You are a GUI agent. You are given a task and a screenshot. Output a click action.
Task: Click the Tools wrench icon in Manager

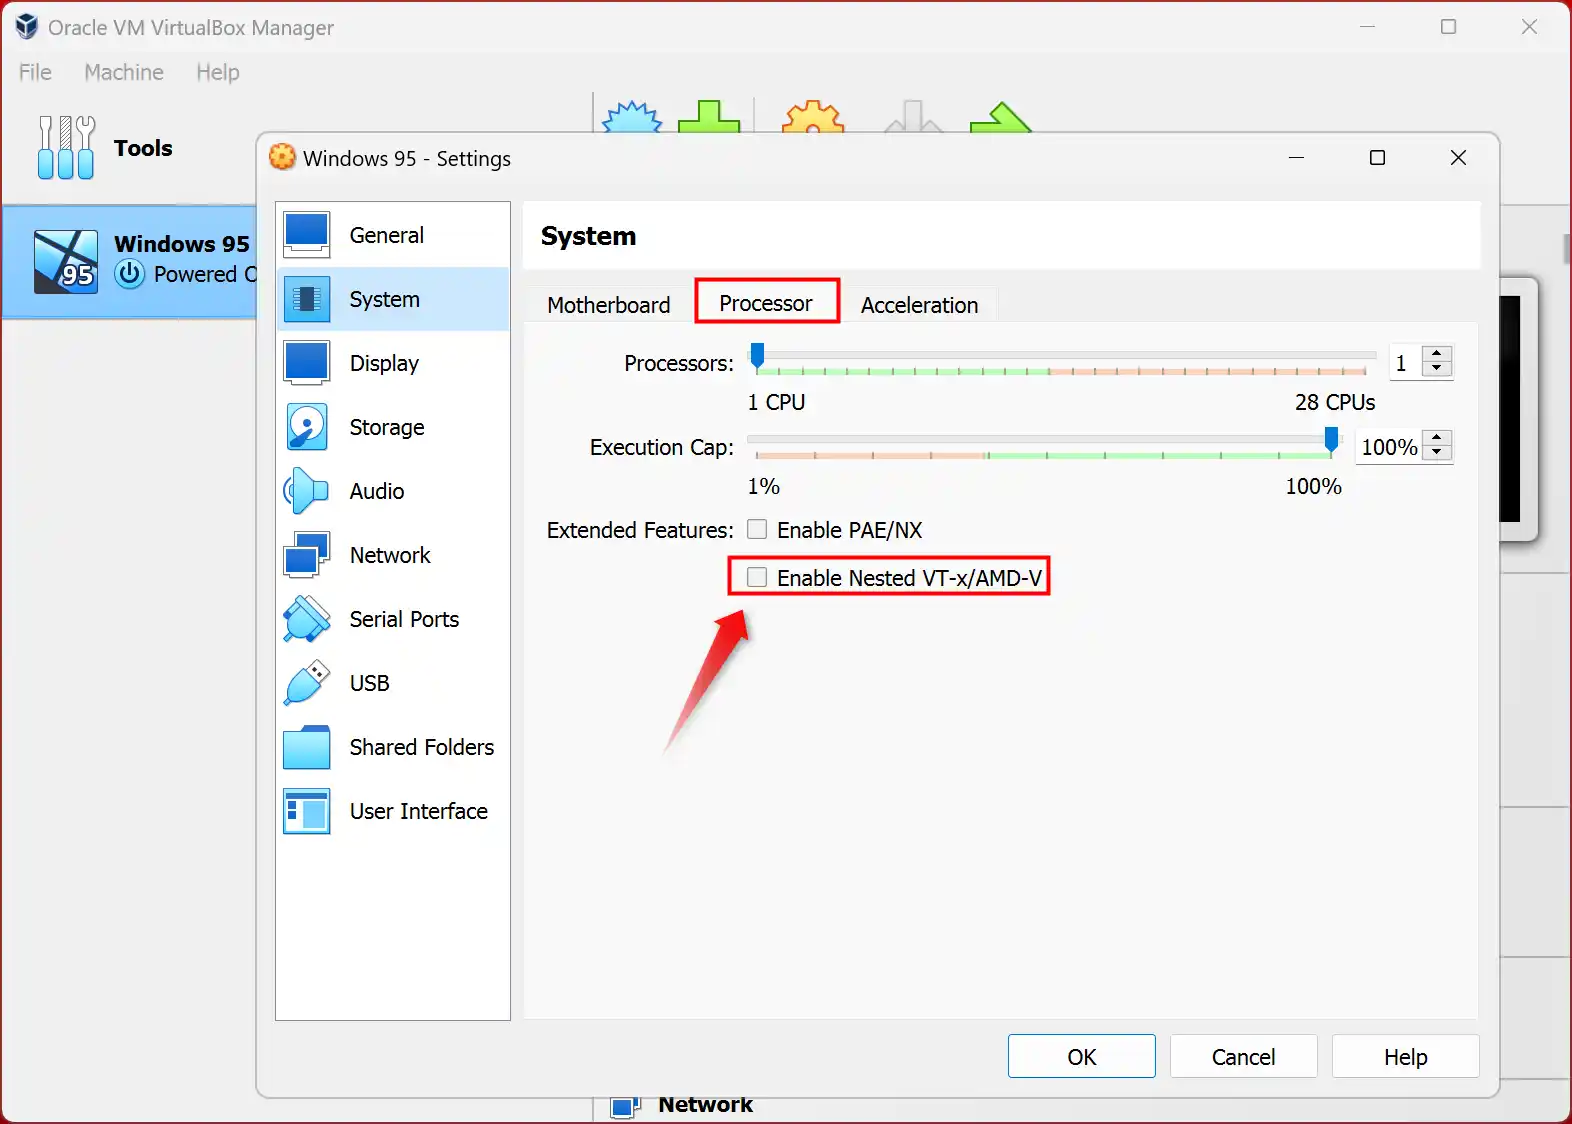tap(66, 148)
